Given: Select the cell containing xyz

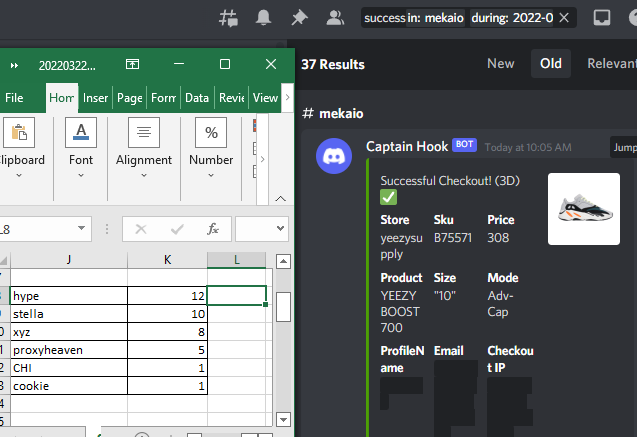Looking at the screenshot, I should click(x=69, y=332).
